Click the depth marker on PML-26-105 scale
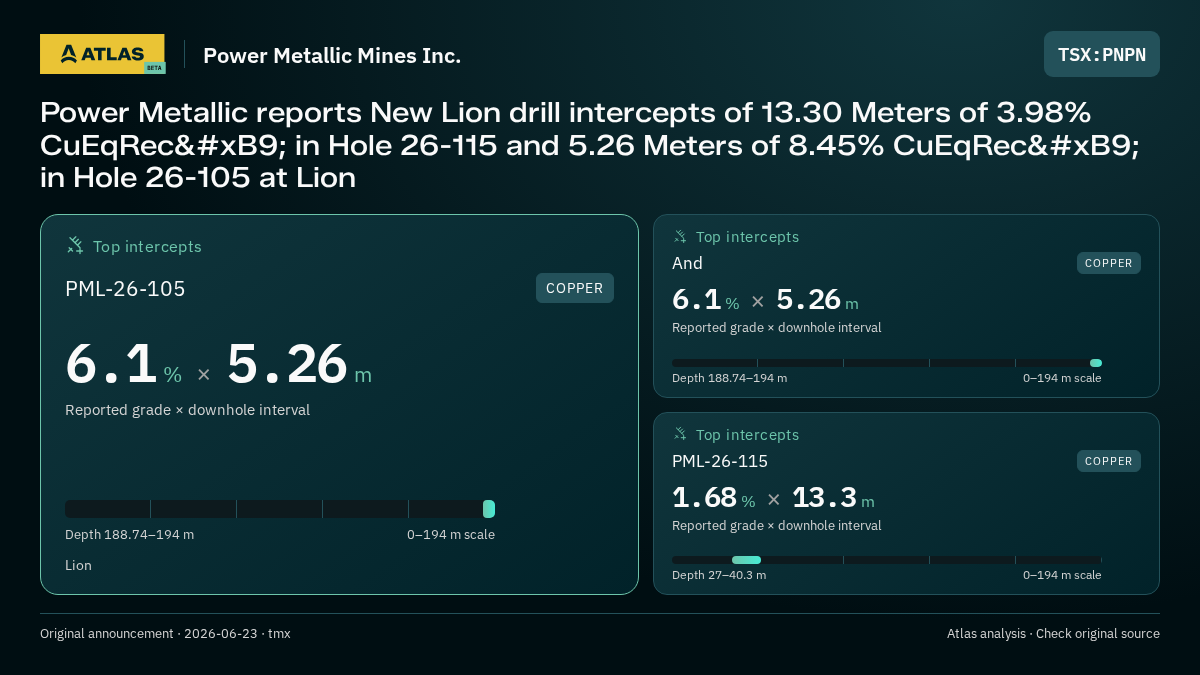 pyautogui.click(x=489, y=509)
